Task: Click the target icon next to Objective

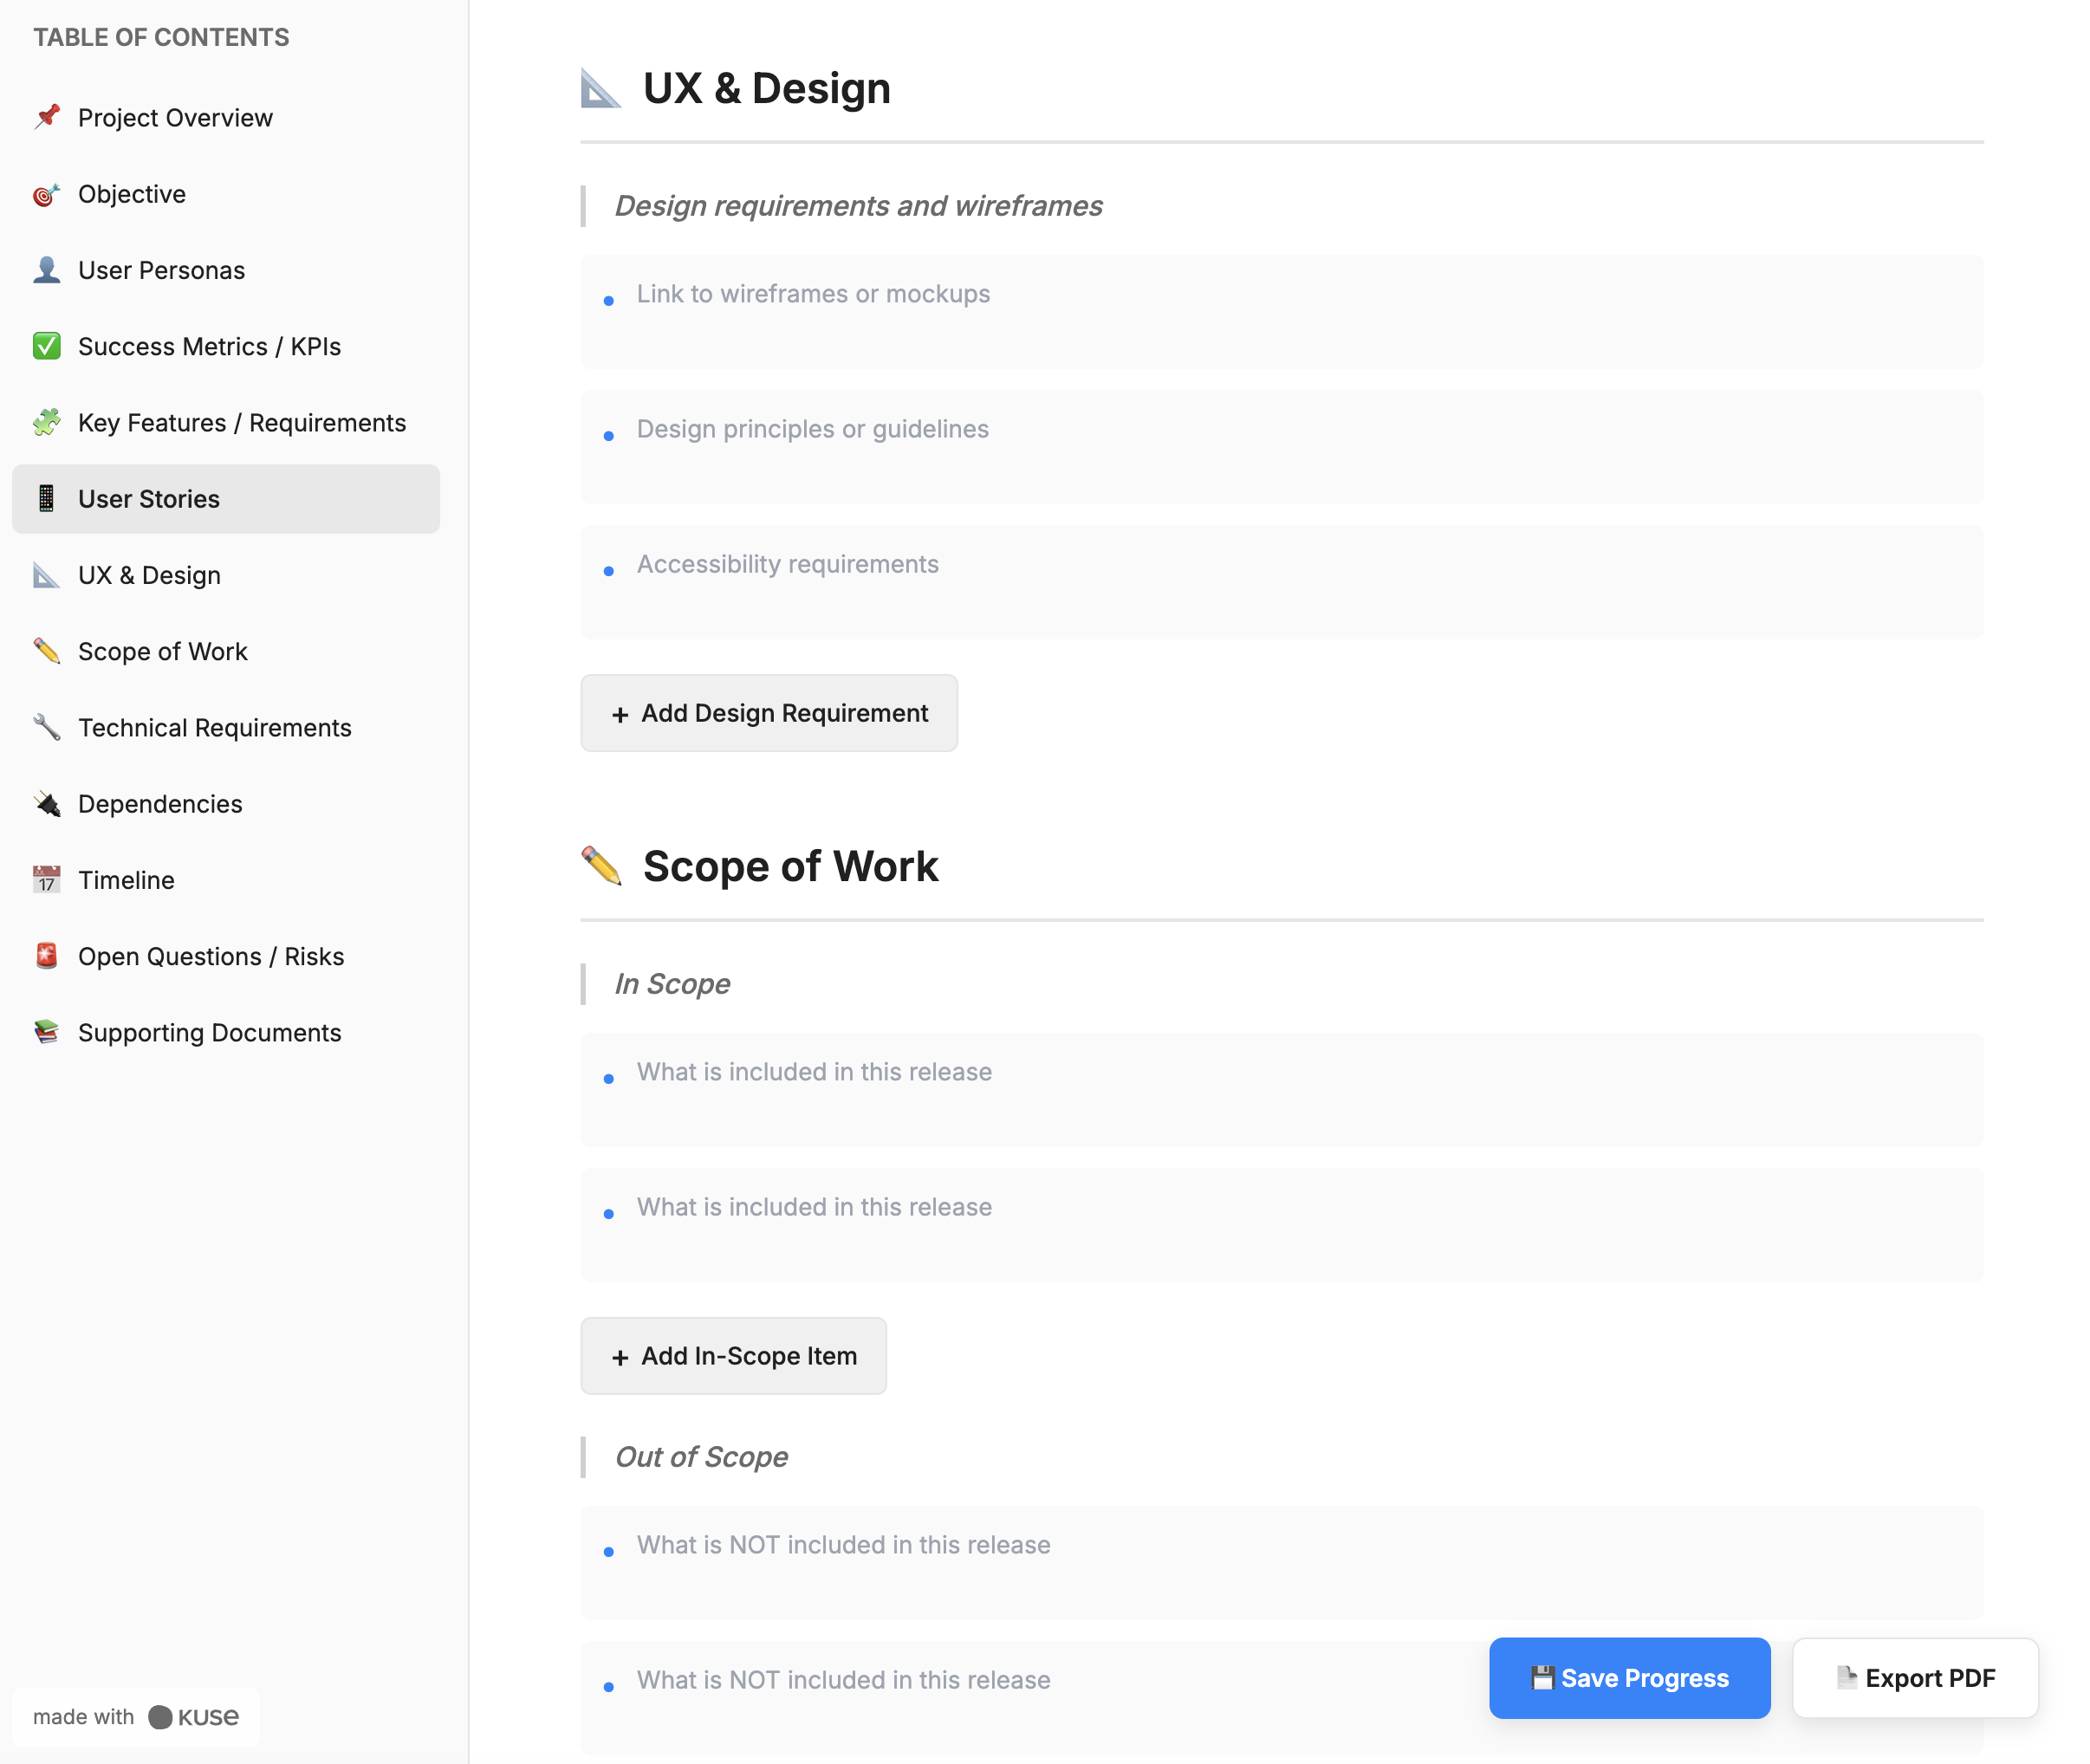Action: (x=46, y=194)
